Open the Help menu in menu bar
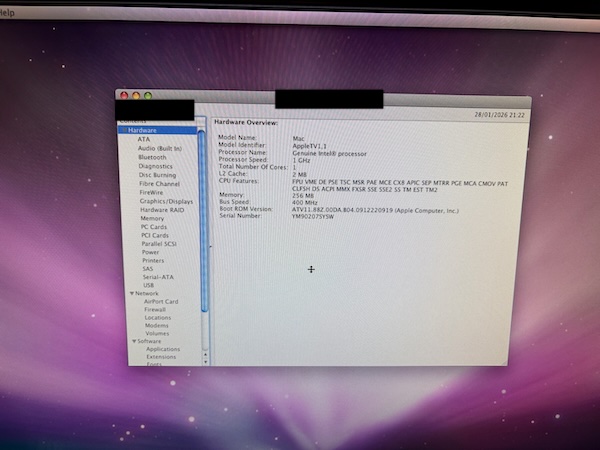 pyautogui.click(x=7, y=13)
